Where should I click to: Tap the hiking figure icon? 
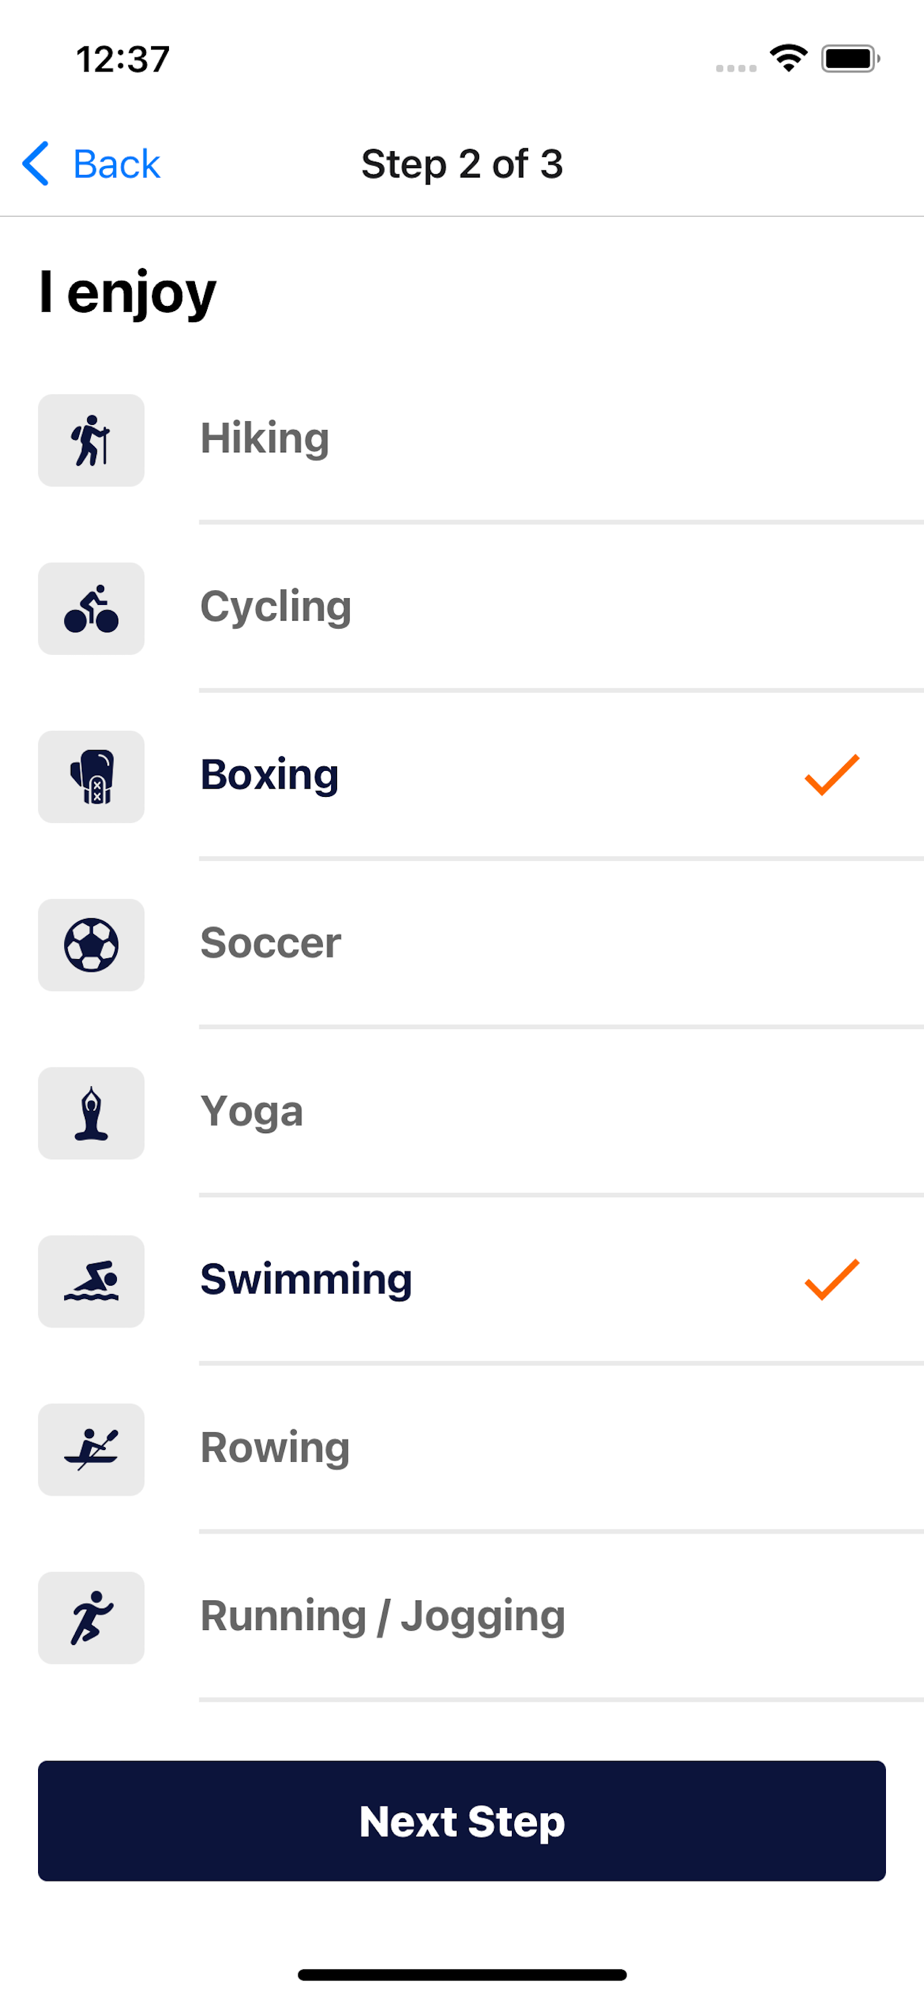pos(91,440)
